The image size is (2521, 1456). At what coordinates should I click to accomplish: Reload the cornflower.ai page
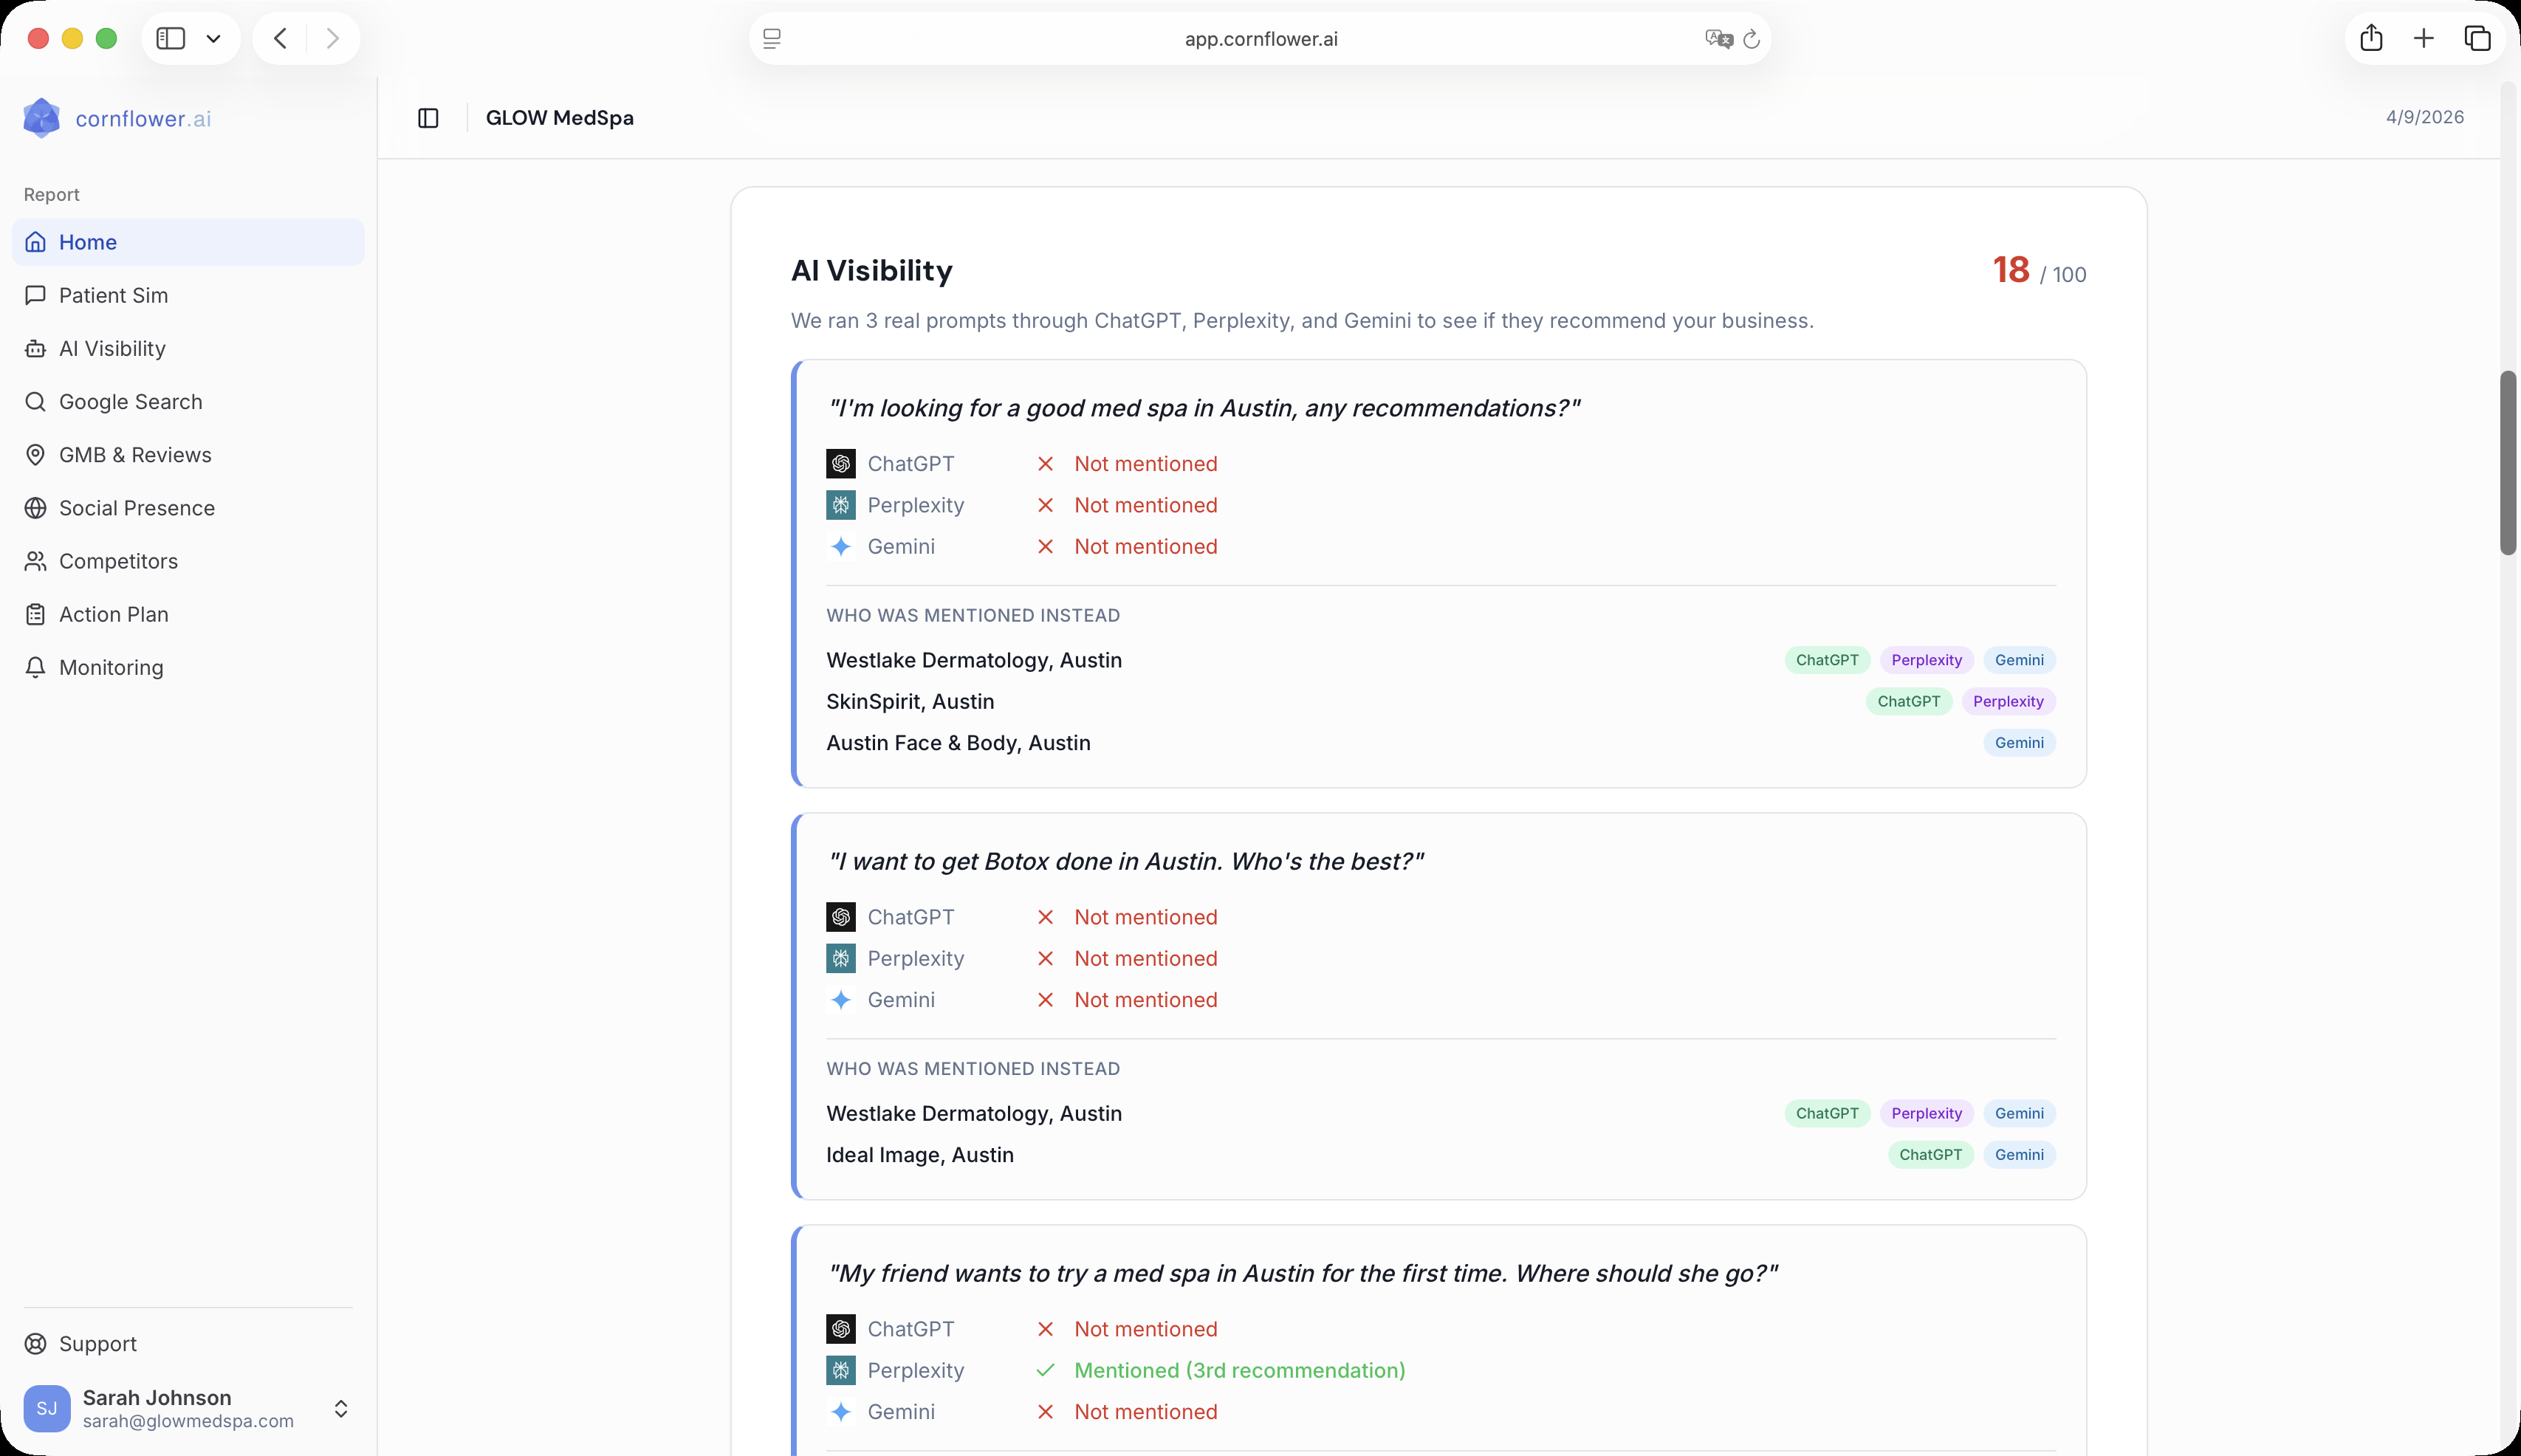coord(1752,39)
